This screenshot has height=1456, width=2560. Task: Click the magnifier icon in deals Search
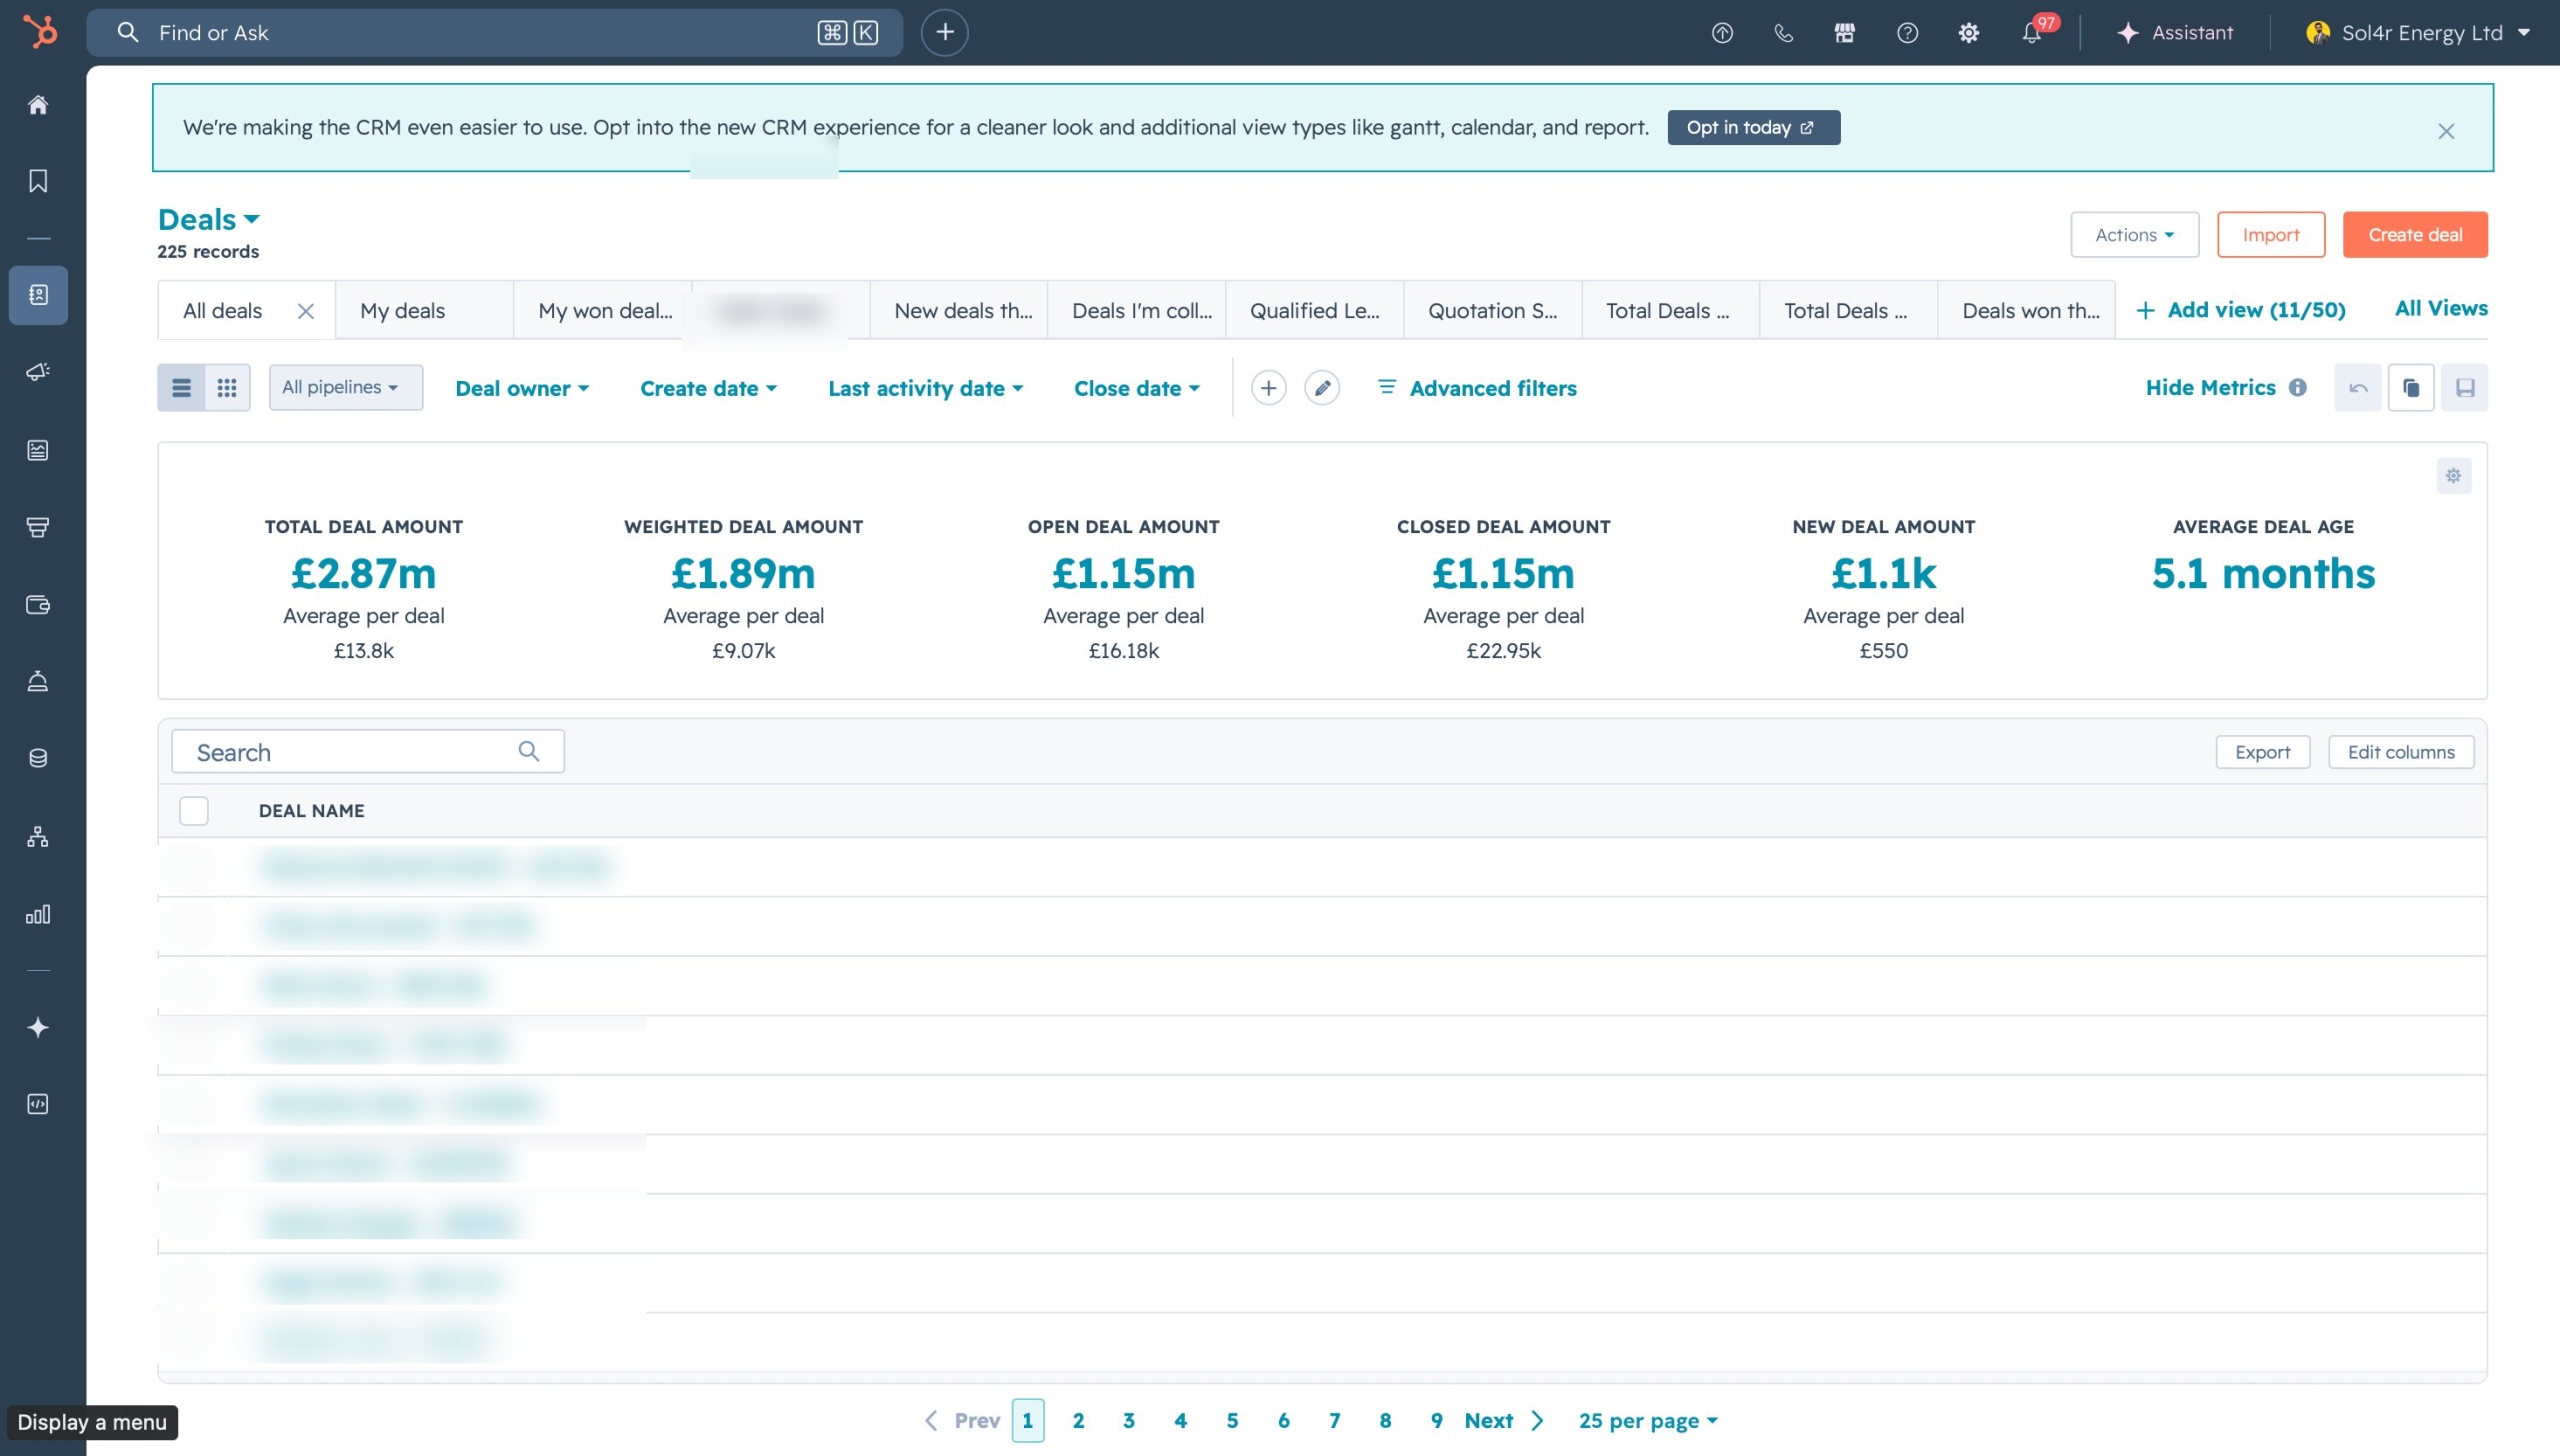click(529, 751)
